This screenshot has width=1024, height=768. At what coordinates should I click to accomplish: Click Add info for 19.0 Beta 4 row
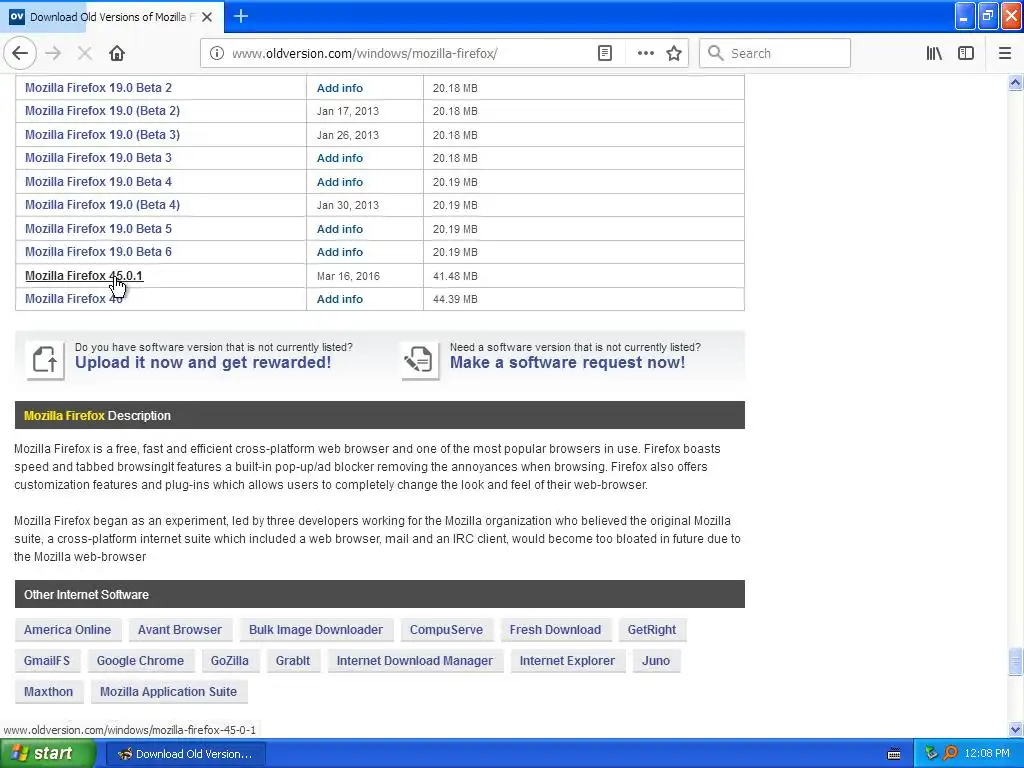pos(340,182)
